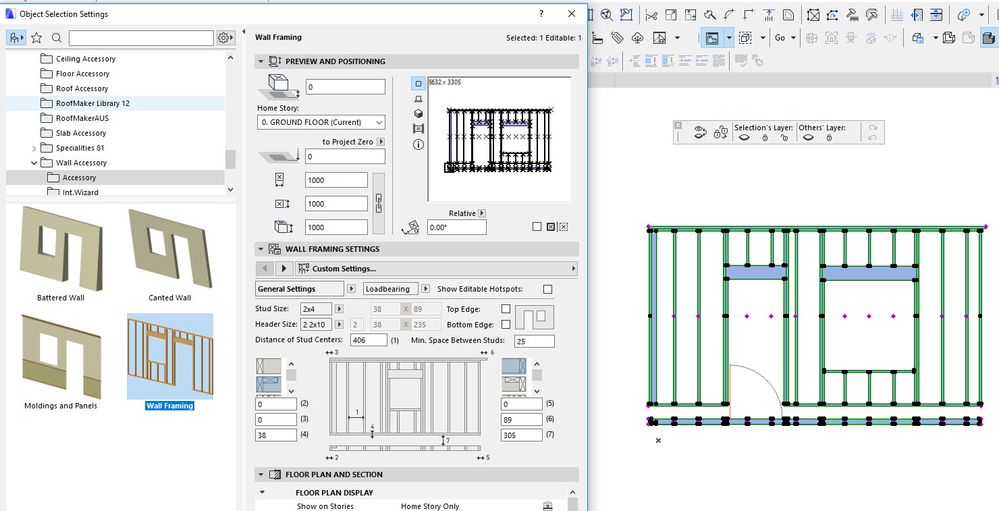Click the info icon beside preview
The image size is (999, 511).
pos(417,144)
